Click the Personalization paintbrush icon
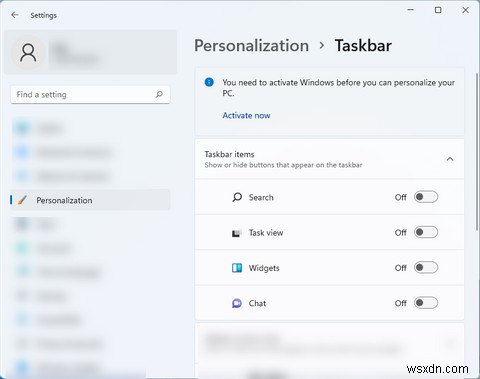480x379 pixels. click(x=22, y=200)
